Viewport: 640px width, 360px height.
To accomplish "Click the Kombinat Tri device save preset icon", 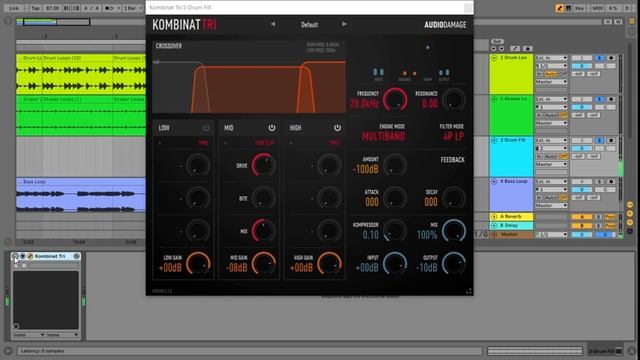I will pyautogui.click(x=76, y=256).
